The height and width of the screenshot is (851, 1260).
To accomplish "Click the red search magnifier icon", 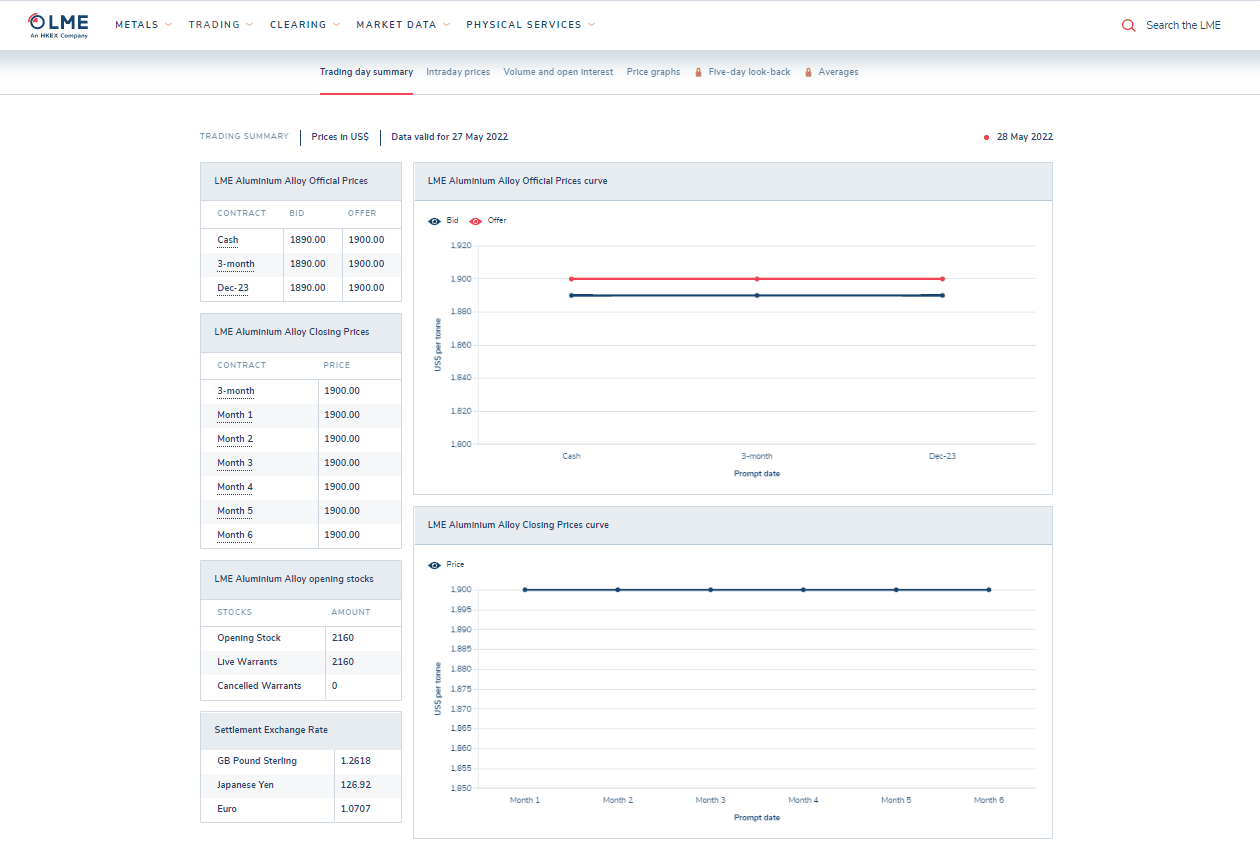I will pos(1128,25).
